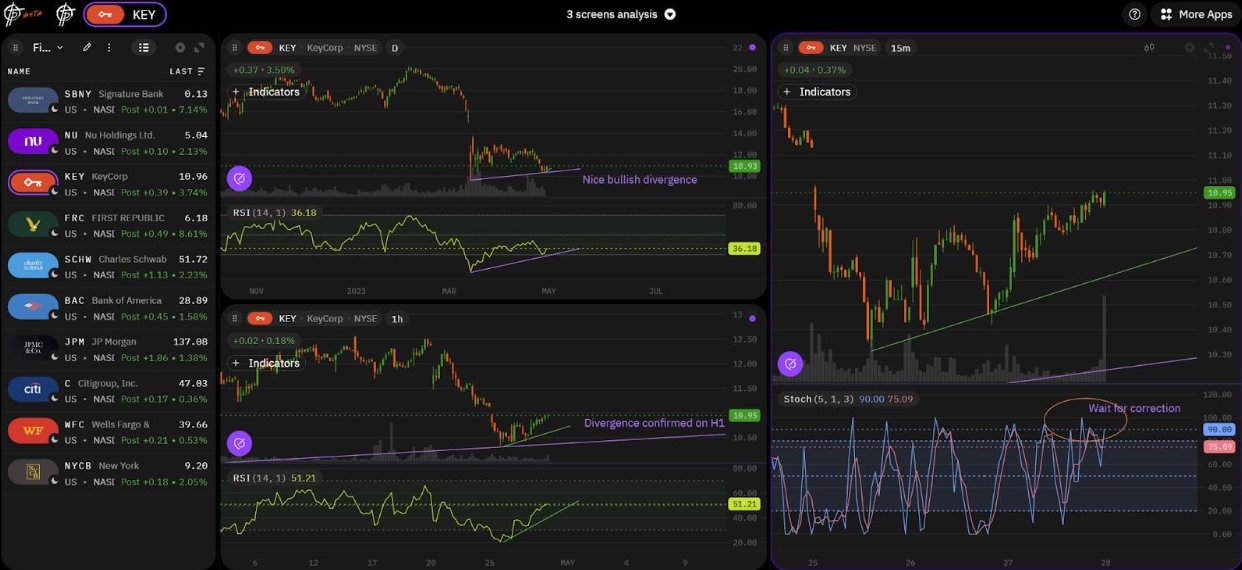Click the +0.04 · 0.37% change badge
The image size is (1242, 570).
click(x=815, y=70)
